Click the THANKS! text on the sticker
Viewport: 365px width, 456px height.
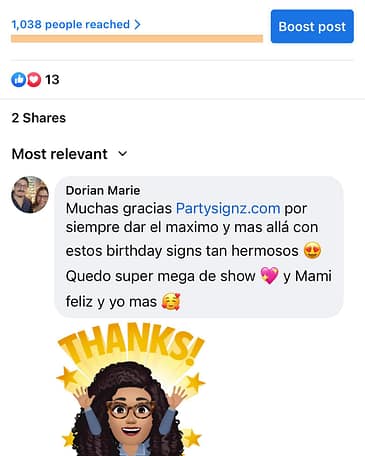(131, 344)
